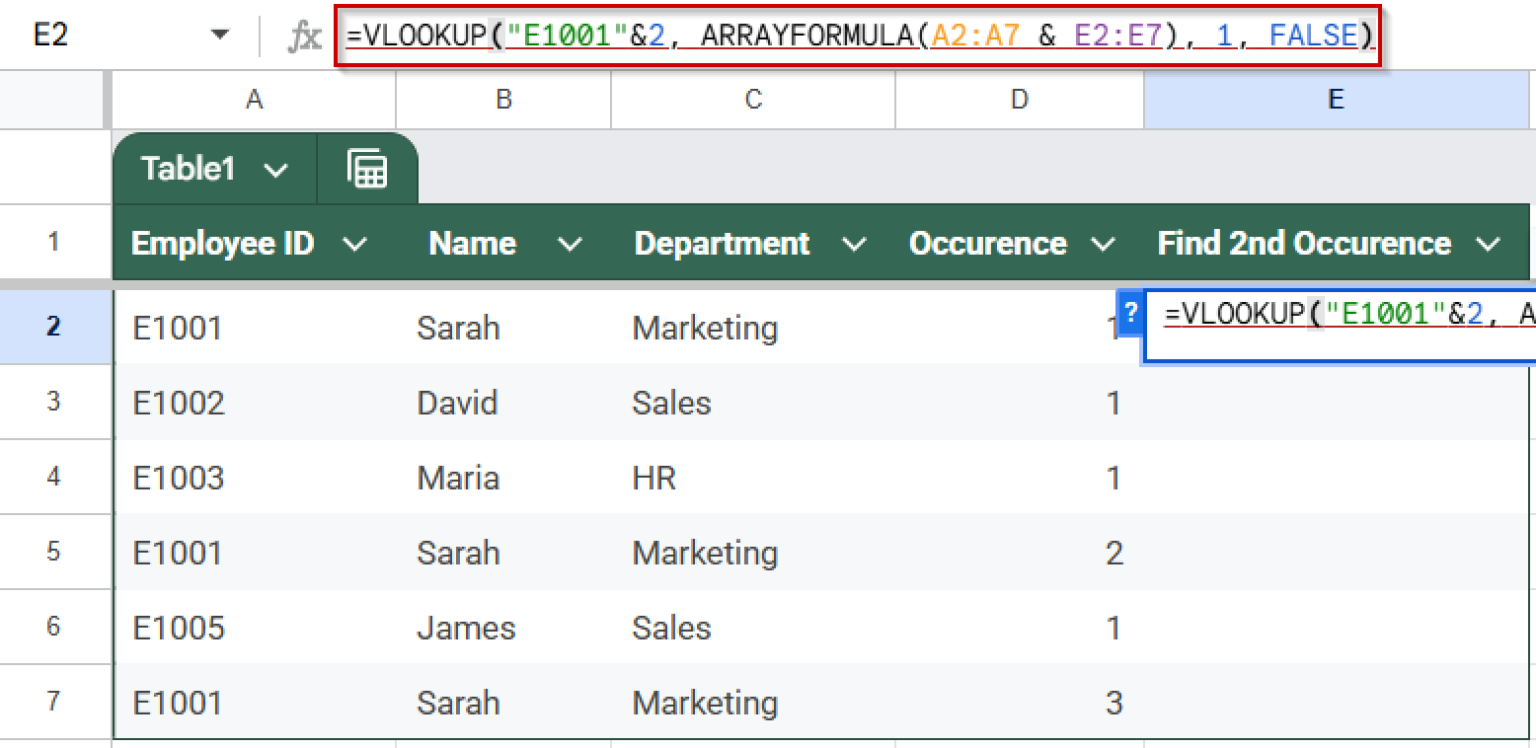The width and height of the screenshot is (1536, 748).
Task: Open the Find 2nd Occurence dropdown
Action: click(x=1489, y=243)
